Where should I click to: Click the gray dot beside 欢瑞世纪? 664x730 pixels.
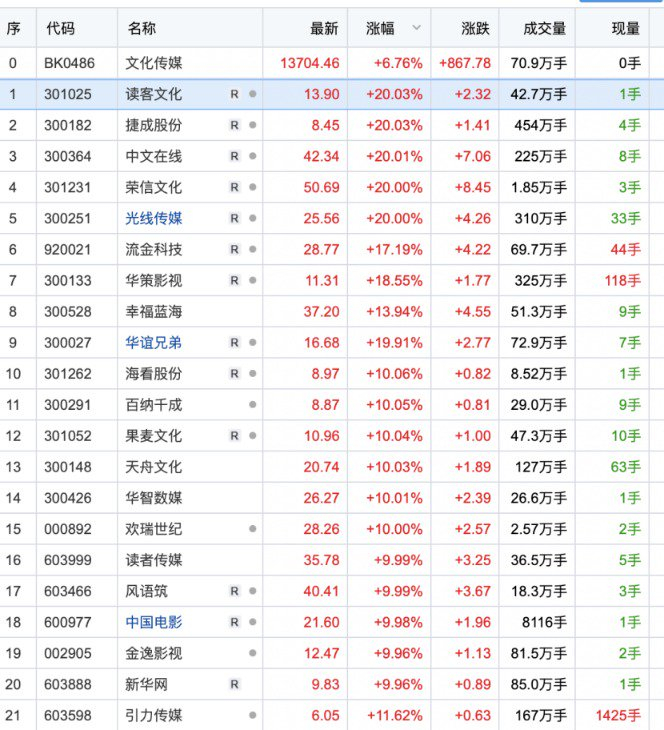click(252, 529)
